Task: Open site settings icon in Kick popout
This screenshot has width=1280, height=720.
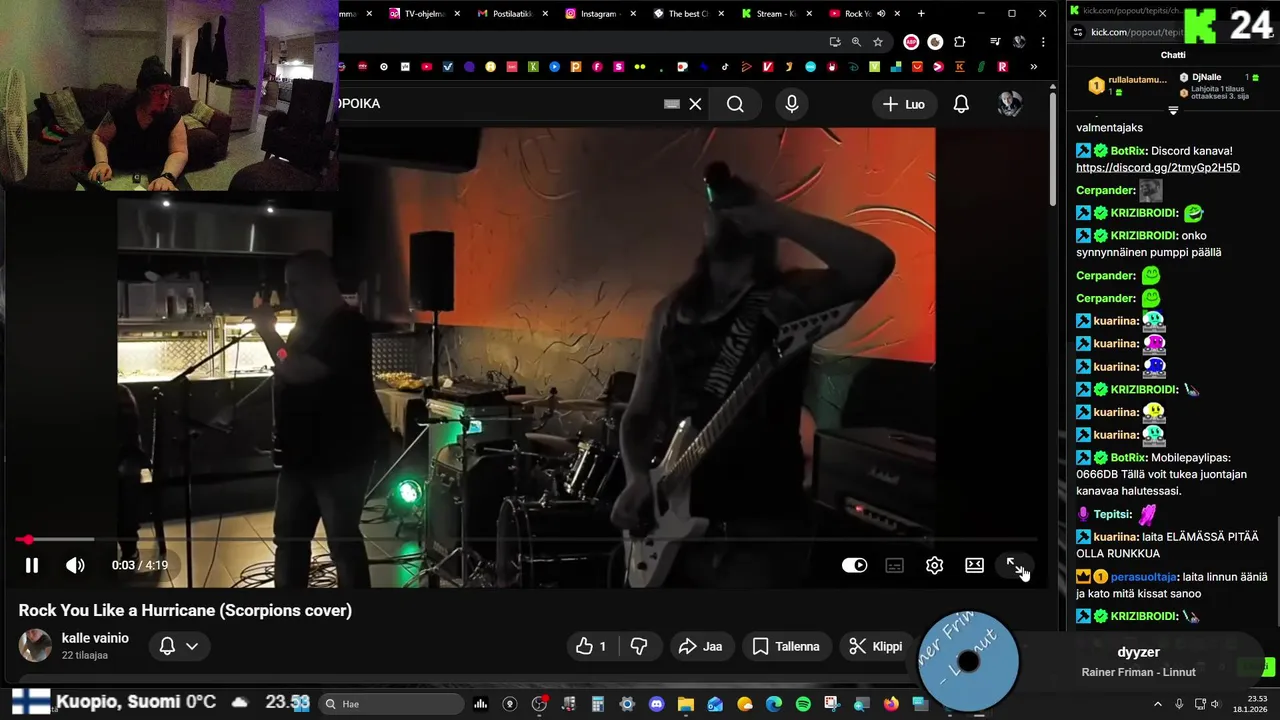Action: coord(1078,32)
